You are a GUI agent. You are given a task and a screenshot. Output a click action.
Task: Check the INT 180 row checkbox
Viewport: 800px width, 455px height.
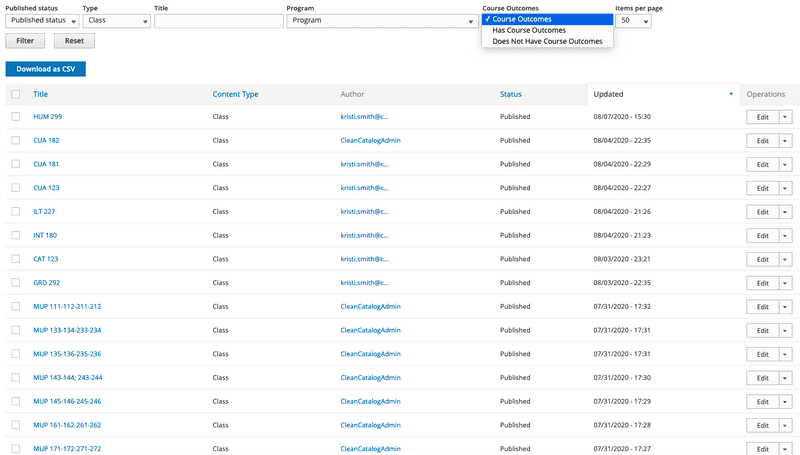pos(16,235)
